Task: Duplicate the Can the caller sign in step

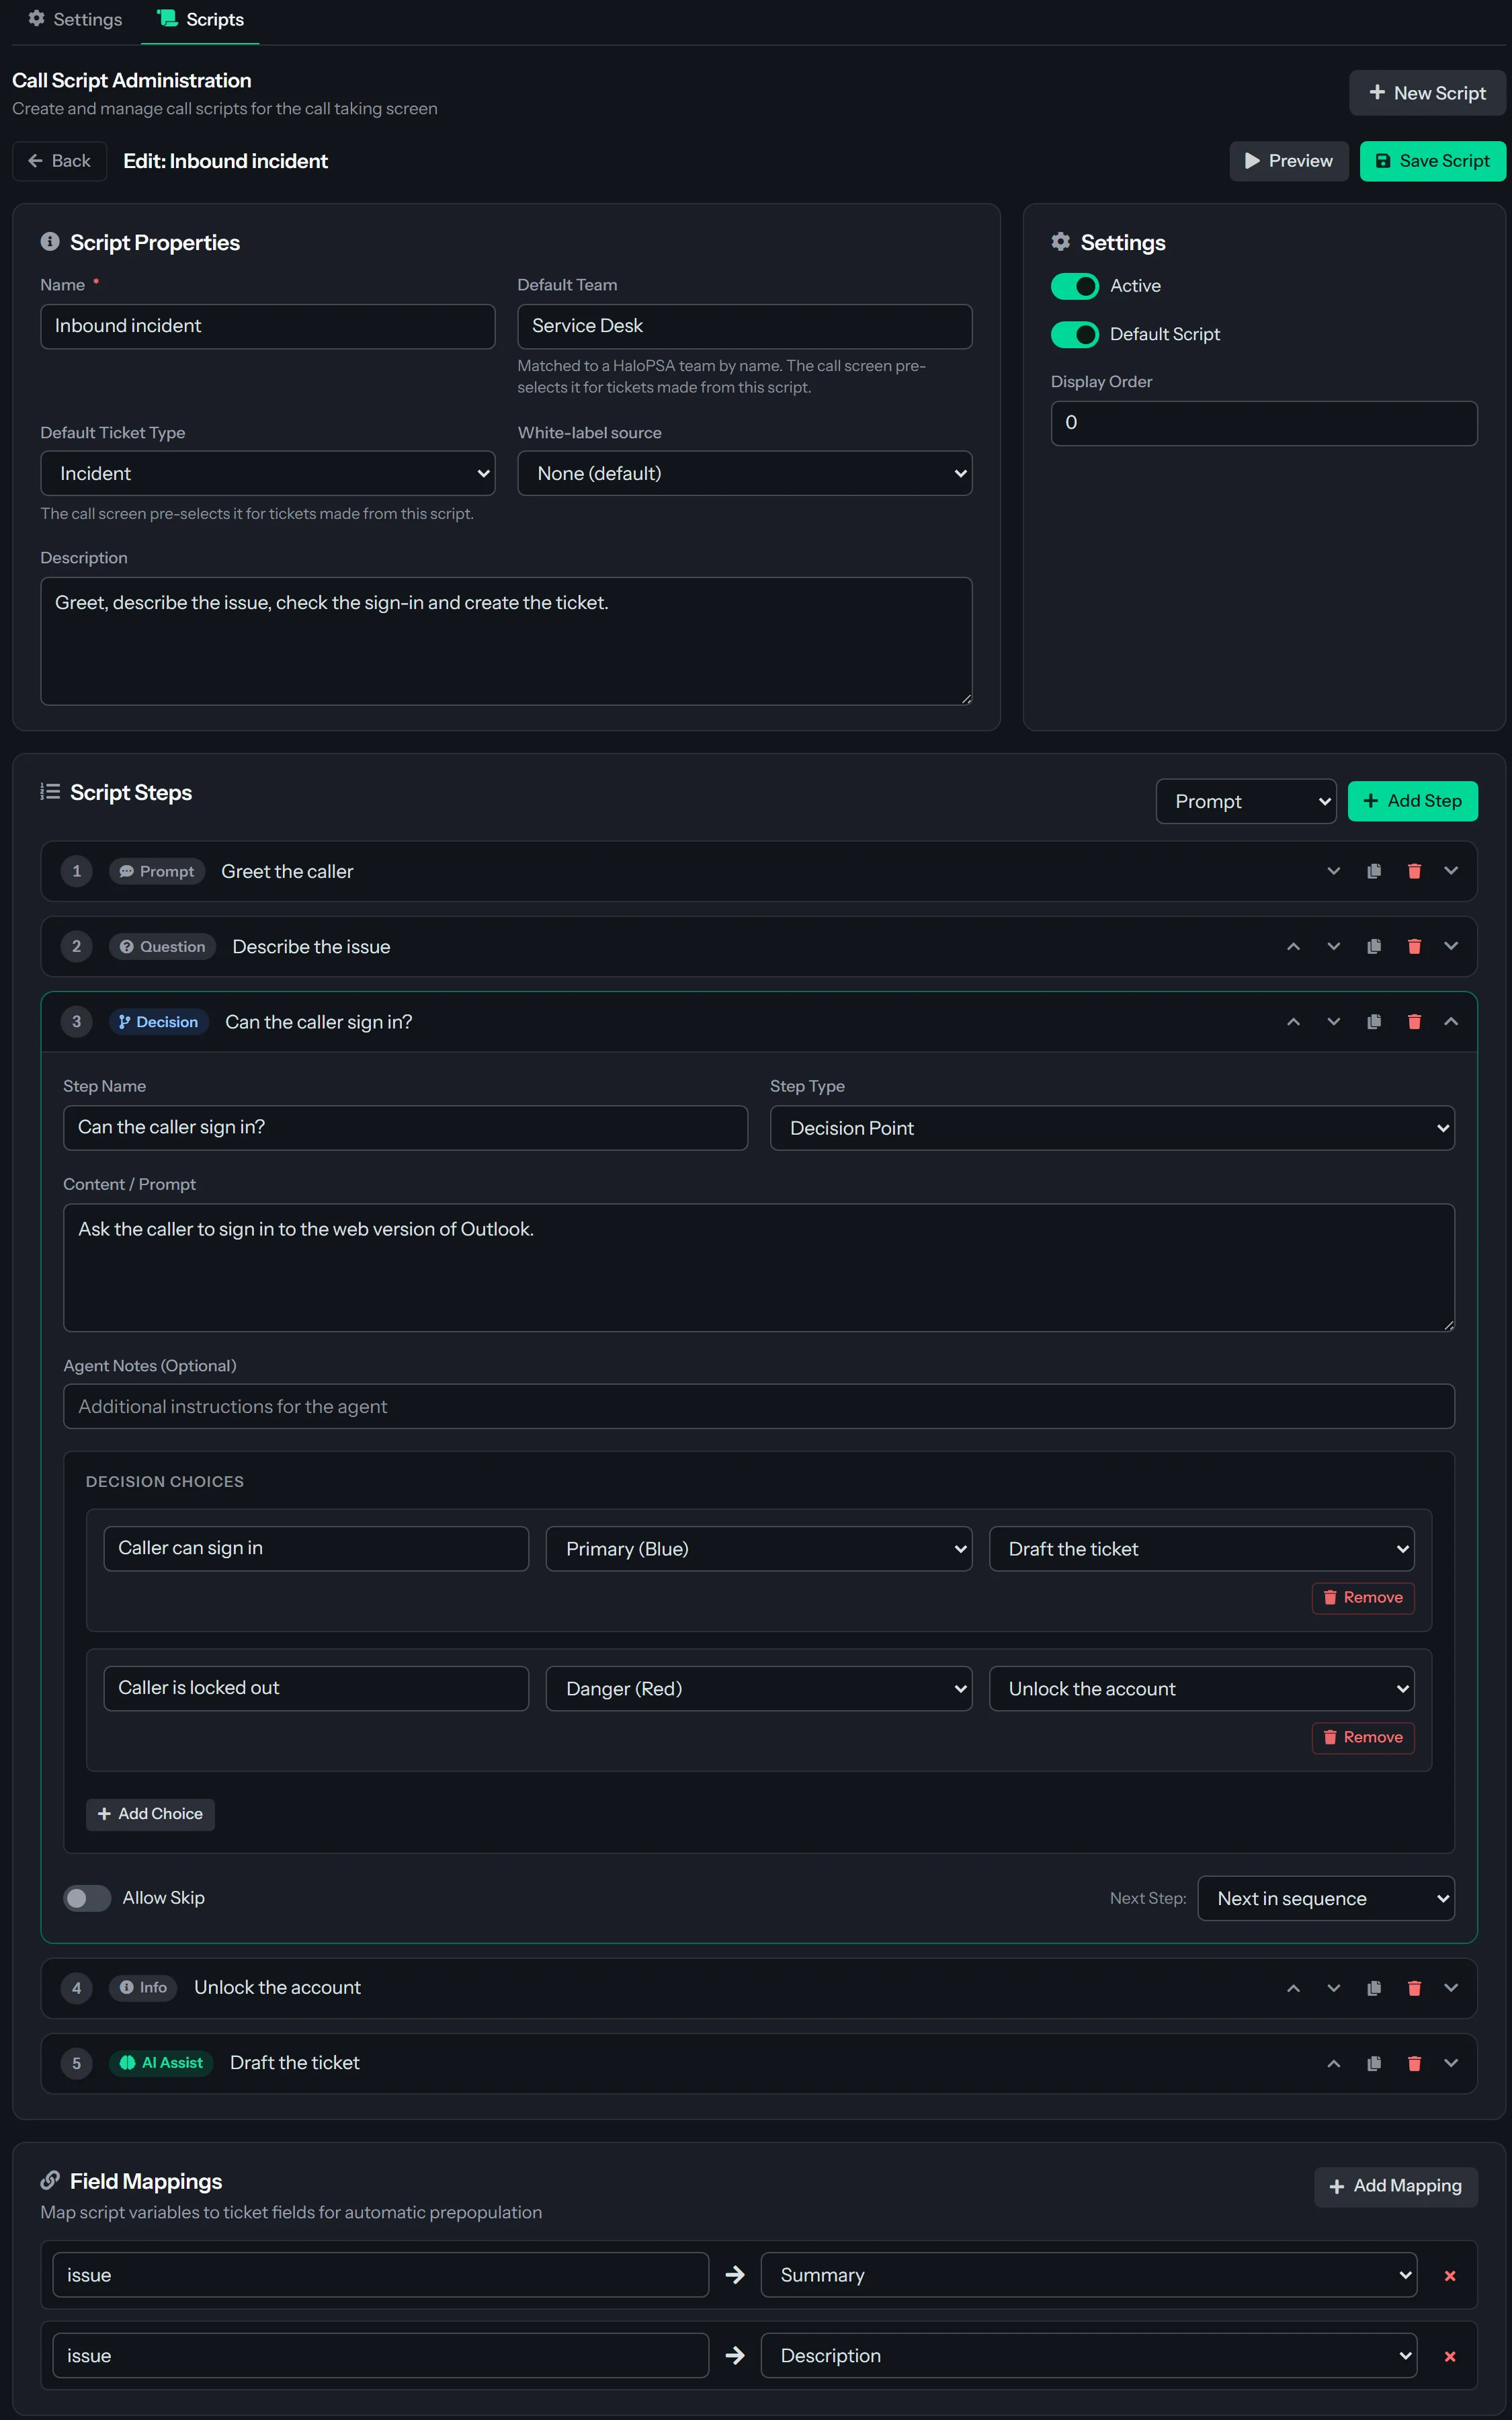Action: 1374,1021
